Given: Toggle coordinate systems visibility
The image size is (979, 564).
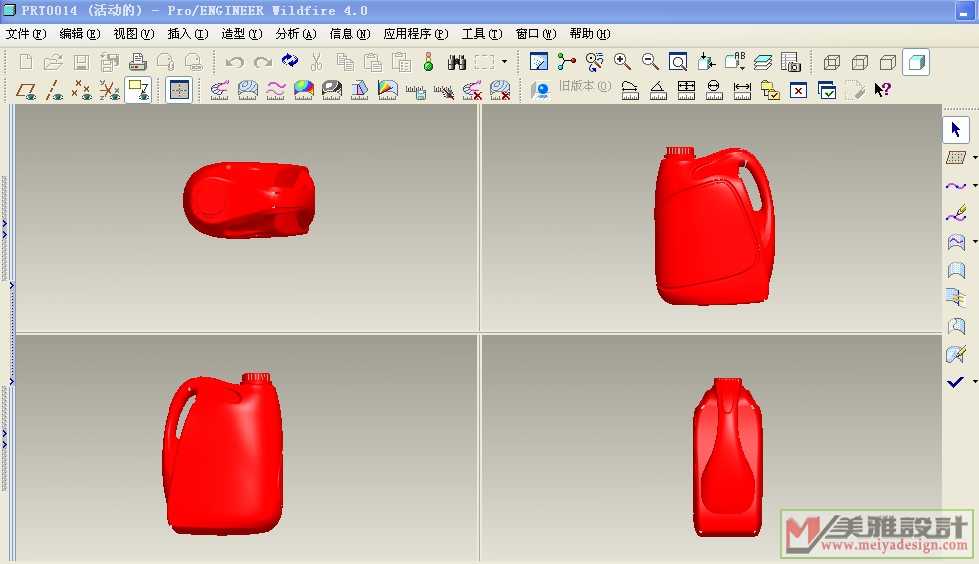Looking at the screenshot, I should [x=110, y=91].
